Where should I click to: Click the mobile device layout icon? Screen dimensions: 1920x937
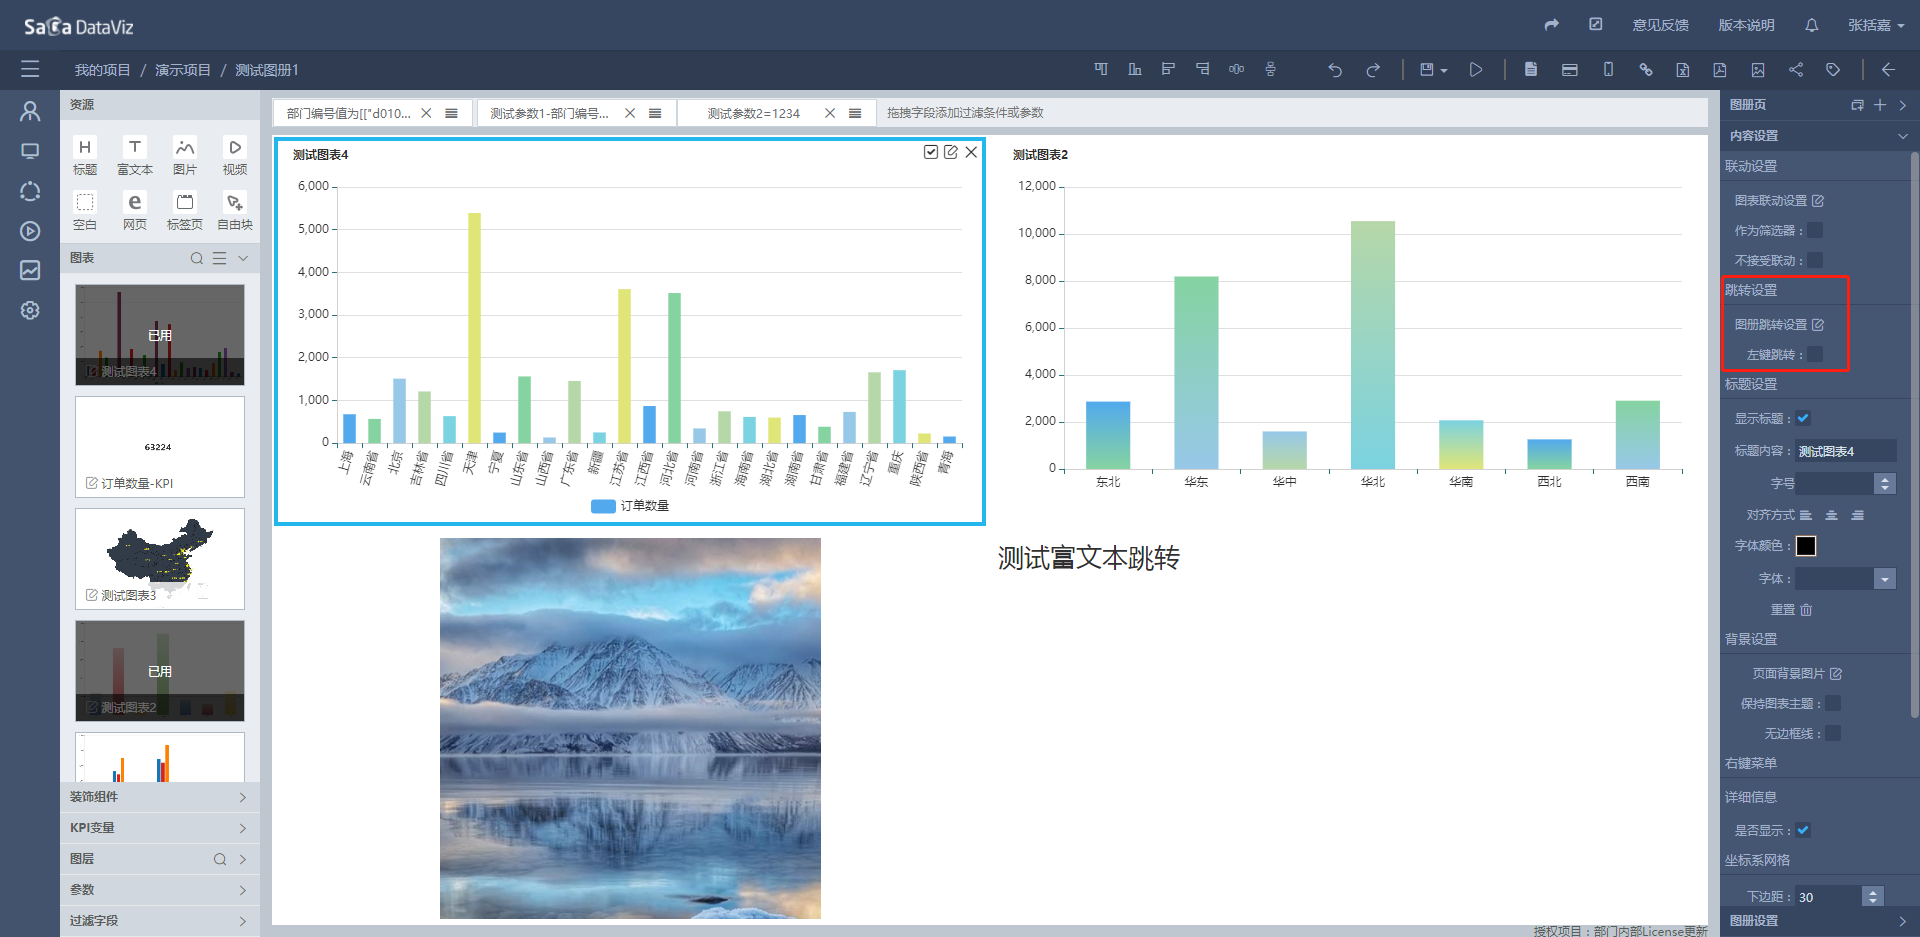pos(1608,69)
